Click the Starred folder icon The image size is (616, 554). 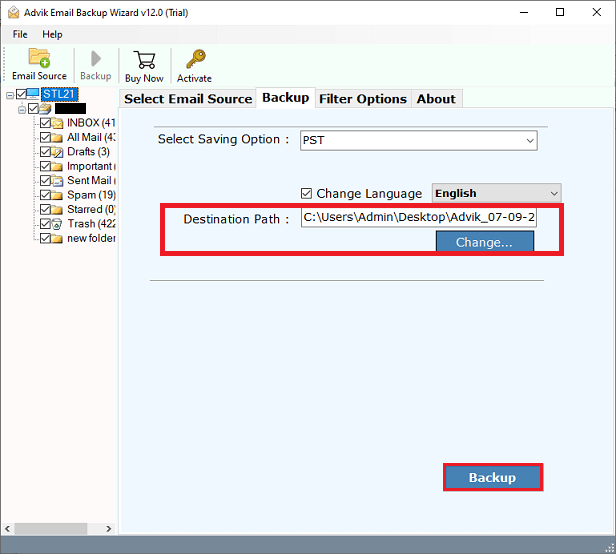click(x=57, y=209)
